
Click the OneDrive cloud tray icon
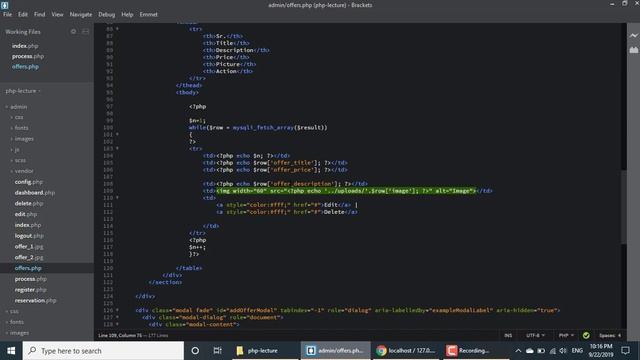pos(529,351)
